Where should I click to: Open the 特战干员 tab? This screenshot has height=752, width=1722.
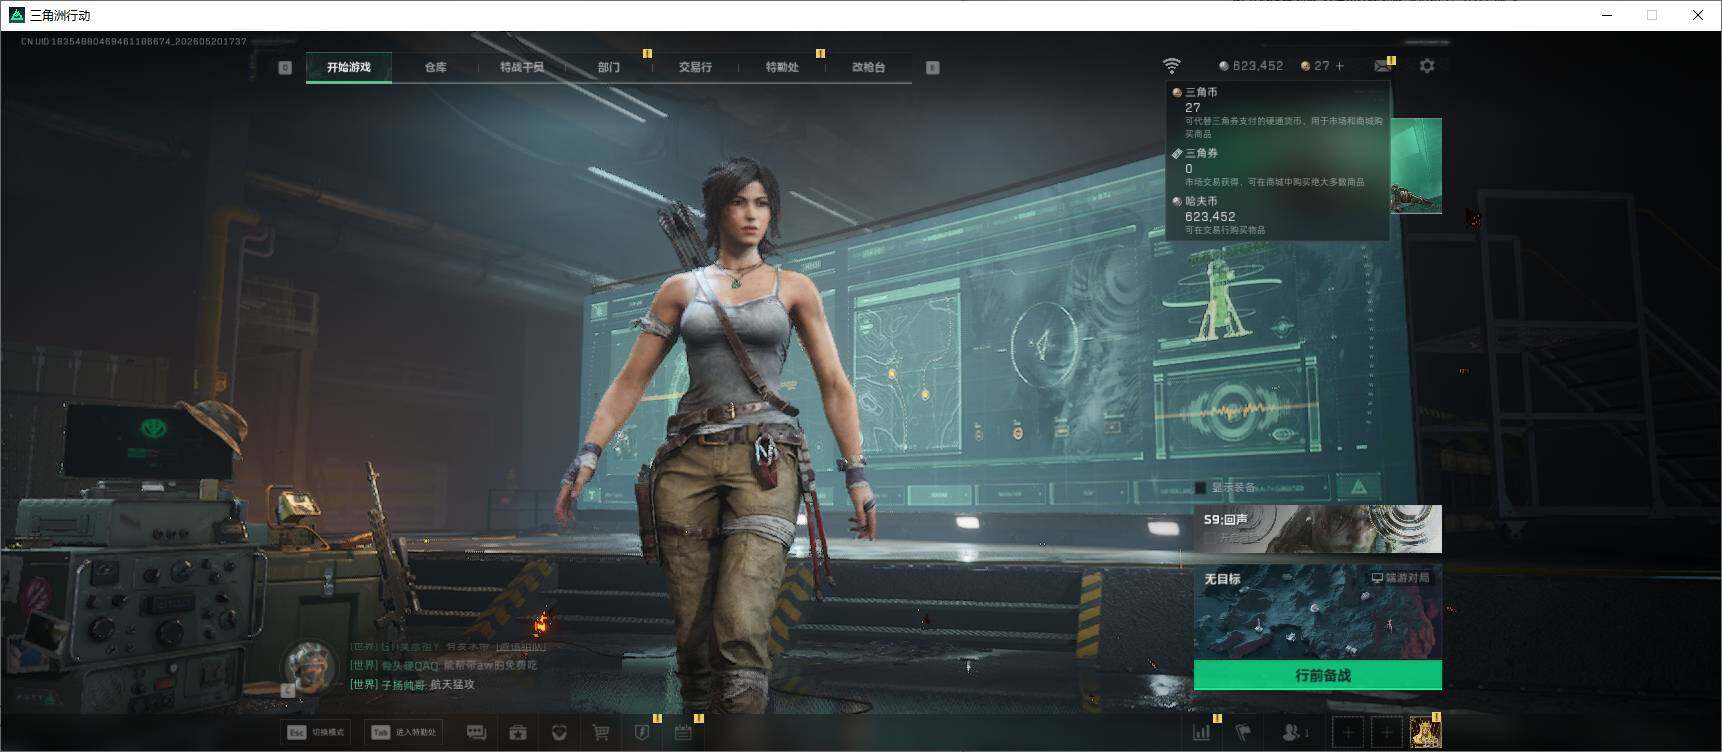pos(522,67)
